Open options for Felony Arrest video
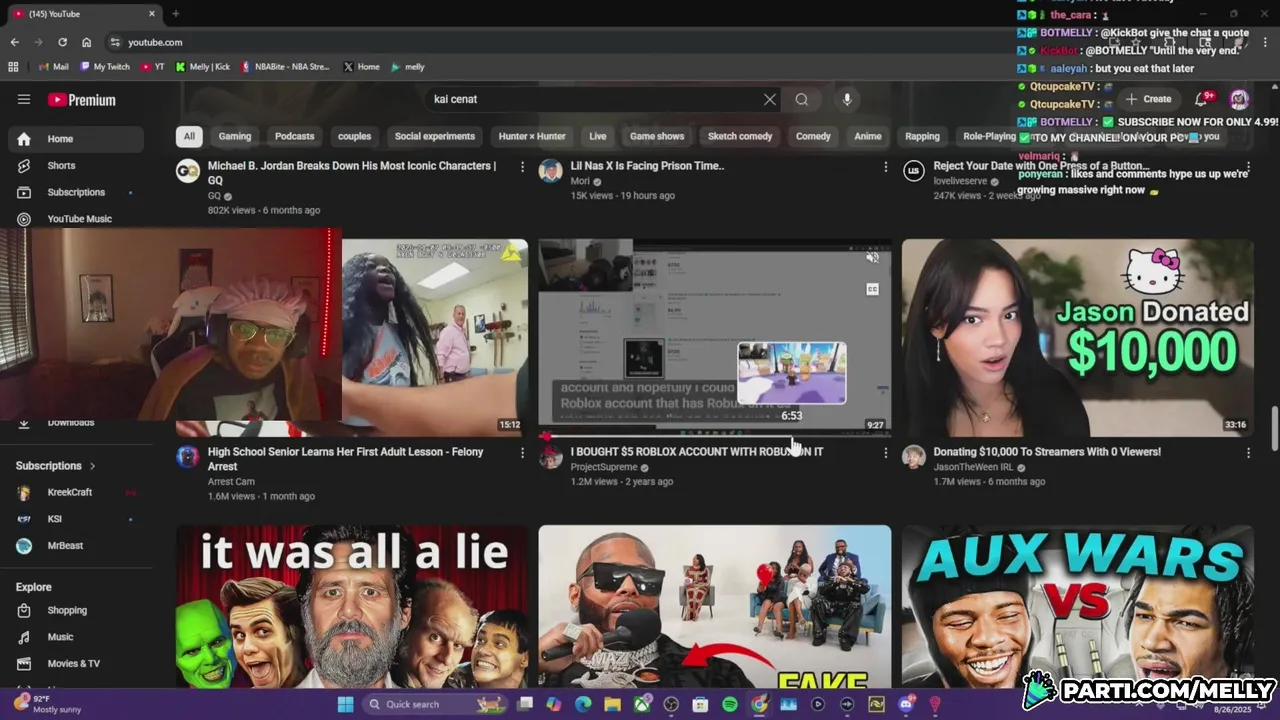This screenshot has width=1280, height=720. click(x=522, y=453)
